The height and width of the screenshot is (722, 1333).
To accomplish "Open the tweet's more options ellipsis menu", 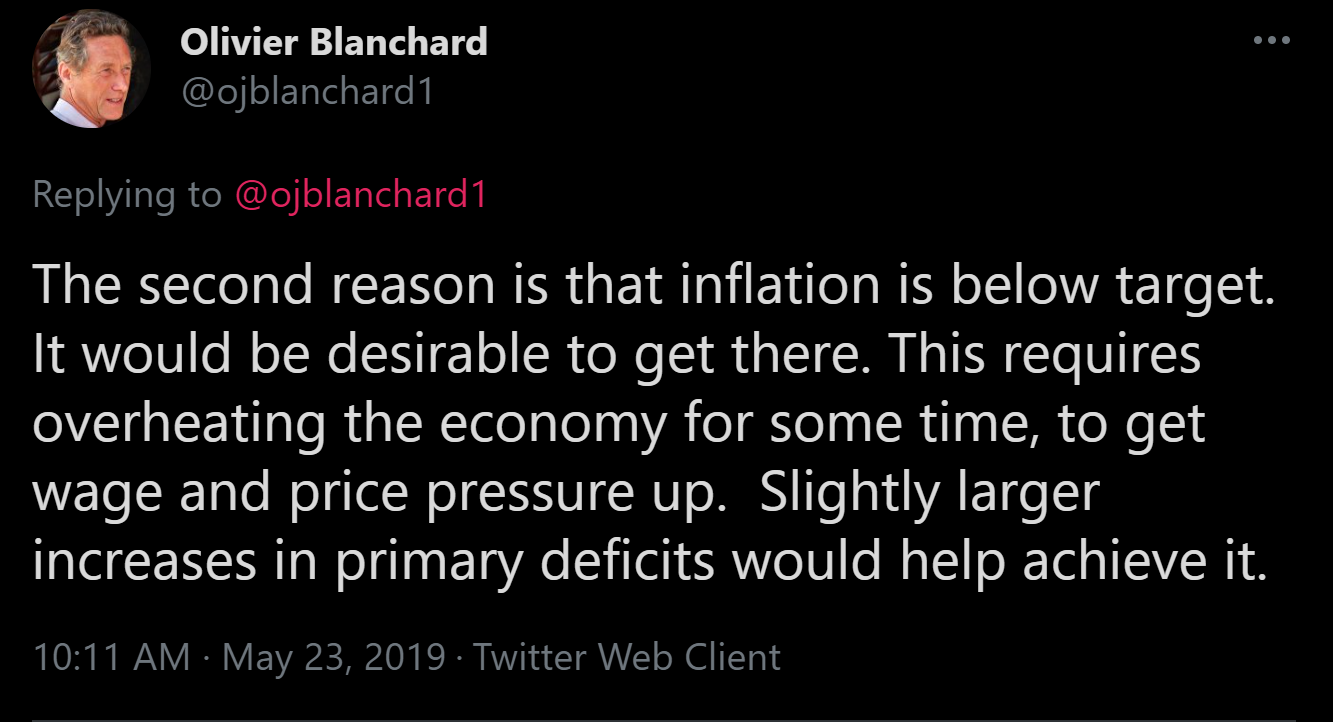I will tap(1272, 41).
